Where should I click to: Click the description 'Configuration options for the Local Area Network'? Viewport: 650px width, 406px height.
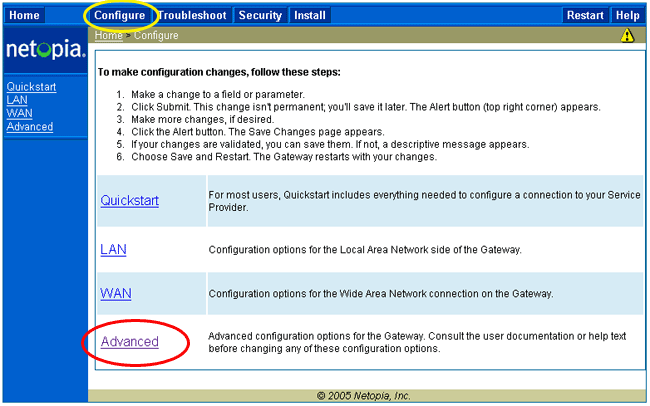click(x=365, y=250)
